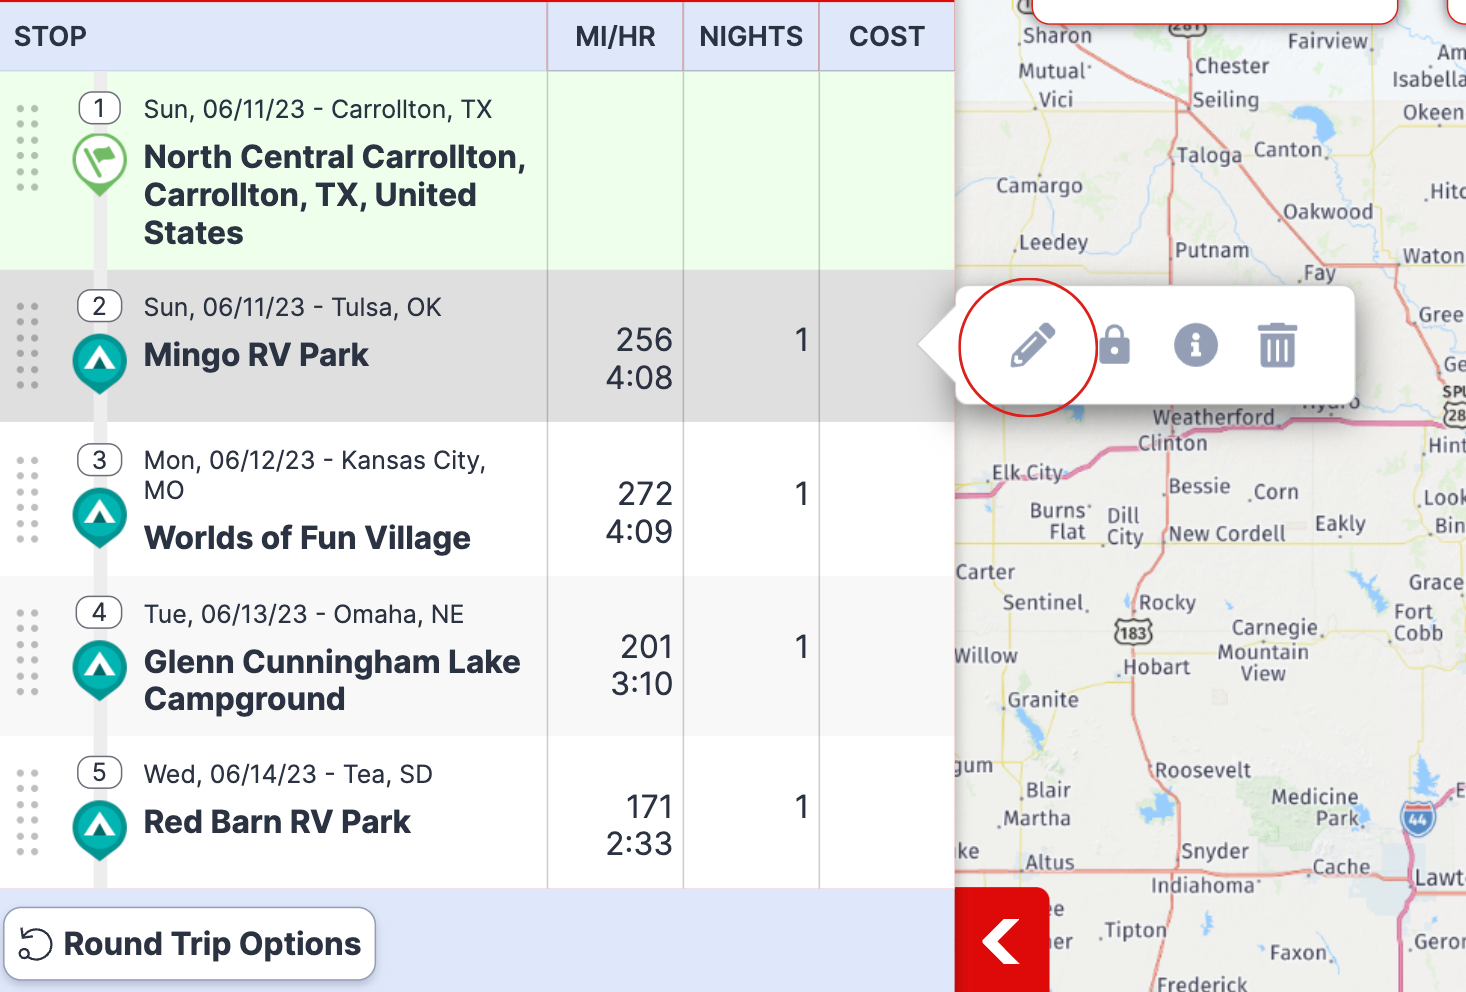Select the COST column header
The height and width of the screenshot is (992, 1466).
(887, 36)
